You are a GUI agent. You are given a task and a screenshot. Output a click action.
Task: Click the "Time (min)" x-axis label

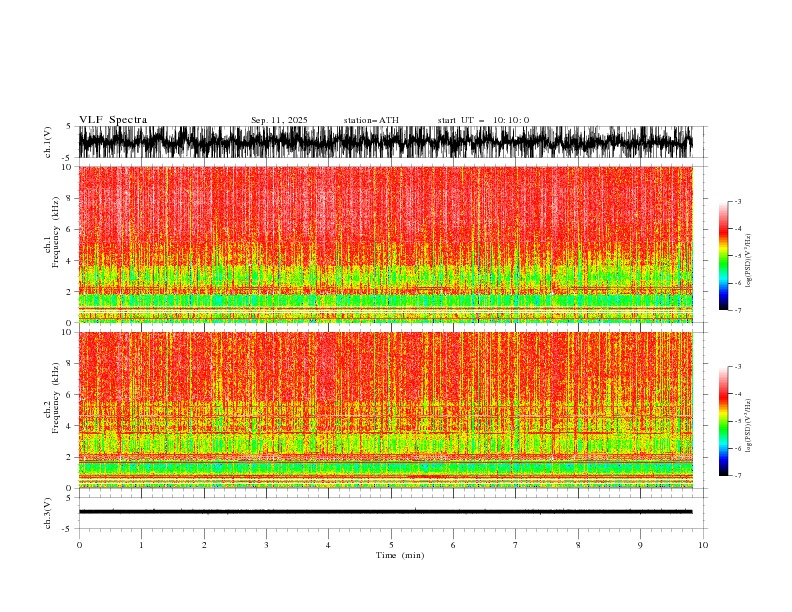tap(400, 555)
